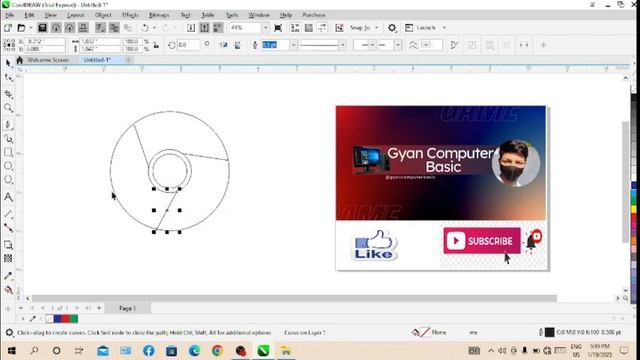
Task: Click the Full-screen preview icon
Action: click(278, 28)
